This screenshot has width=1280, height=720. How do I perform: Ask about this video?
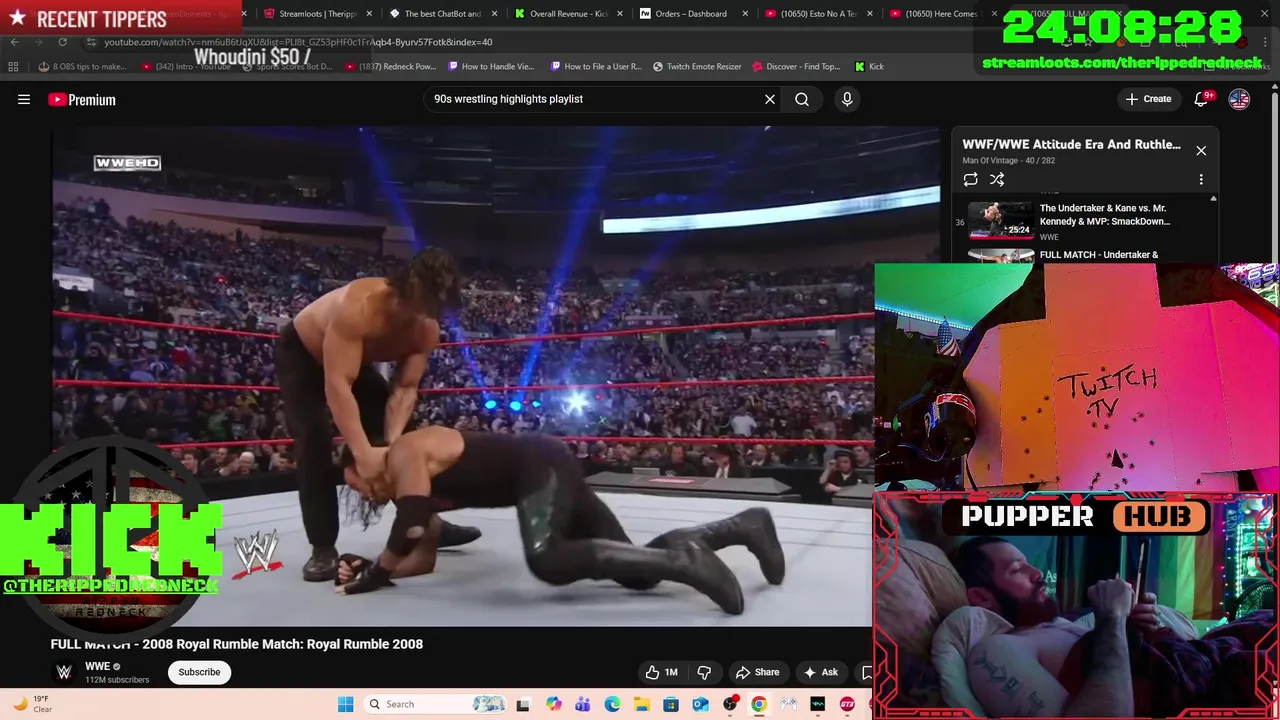coord(822,672)
